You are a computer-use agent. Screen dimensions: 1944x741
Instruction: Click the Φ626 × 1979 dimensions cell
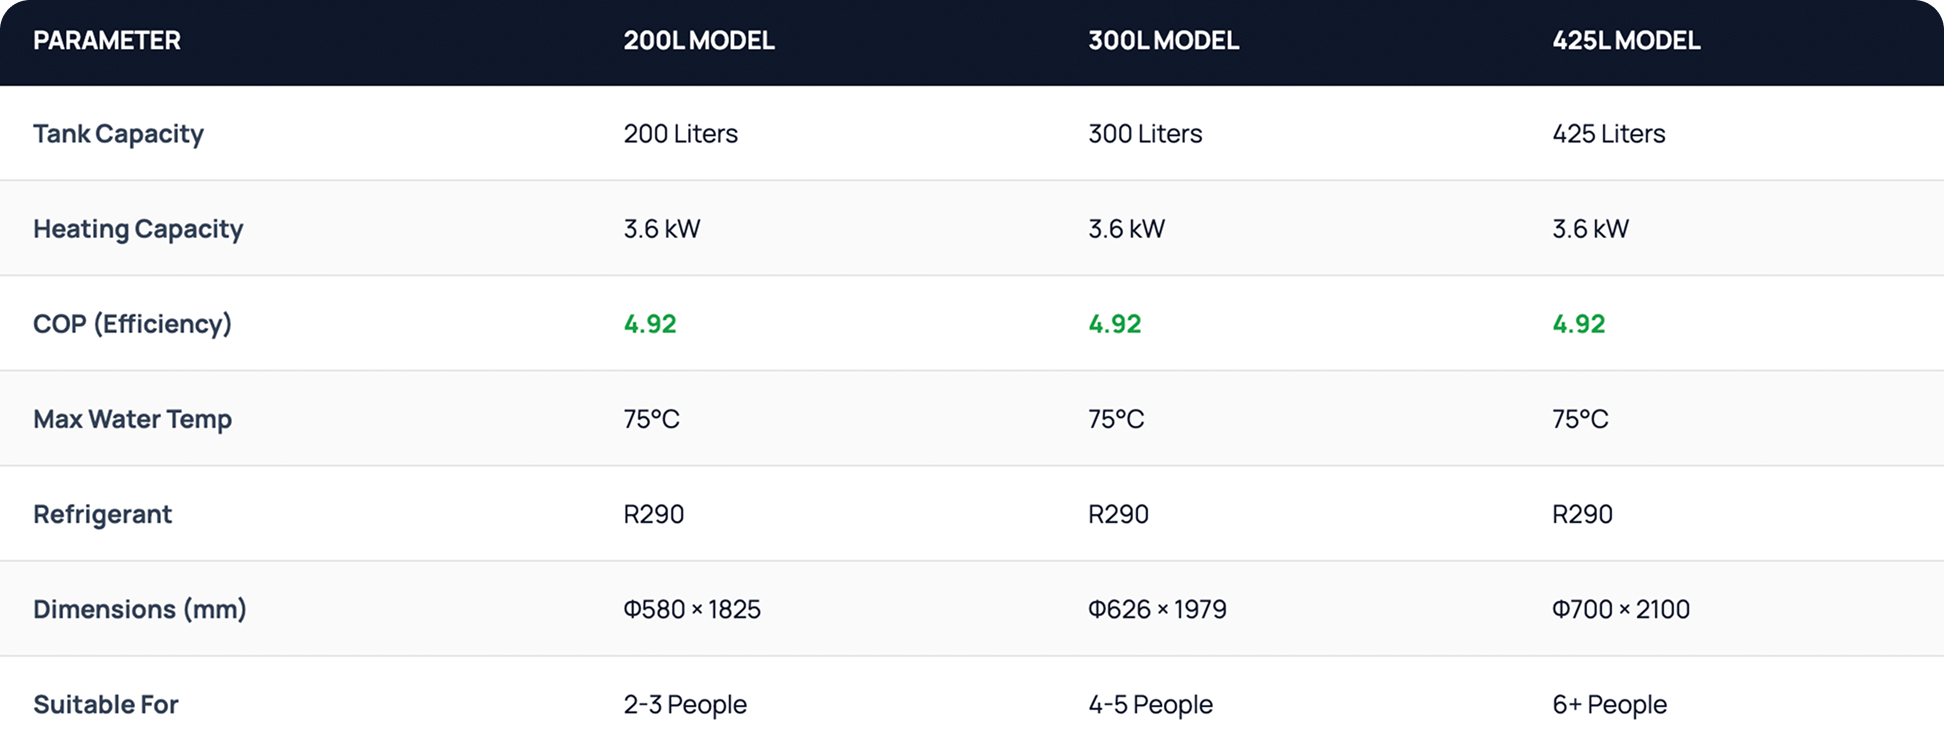tap(1157, 609)
